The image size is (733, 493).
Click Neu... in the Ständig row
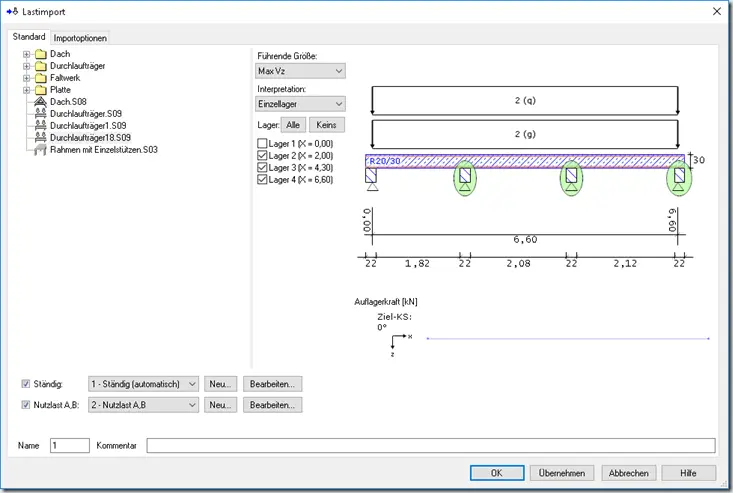tap(220, 384)
